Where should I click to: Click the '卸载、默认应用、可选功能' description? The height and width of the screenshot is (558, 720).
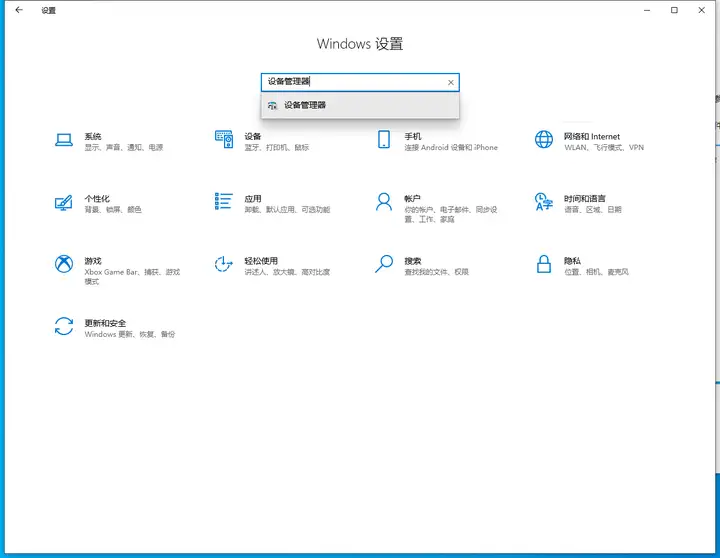(x=287, y=210)
